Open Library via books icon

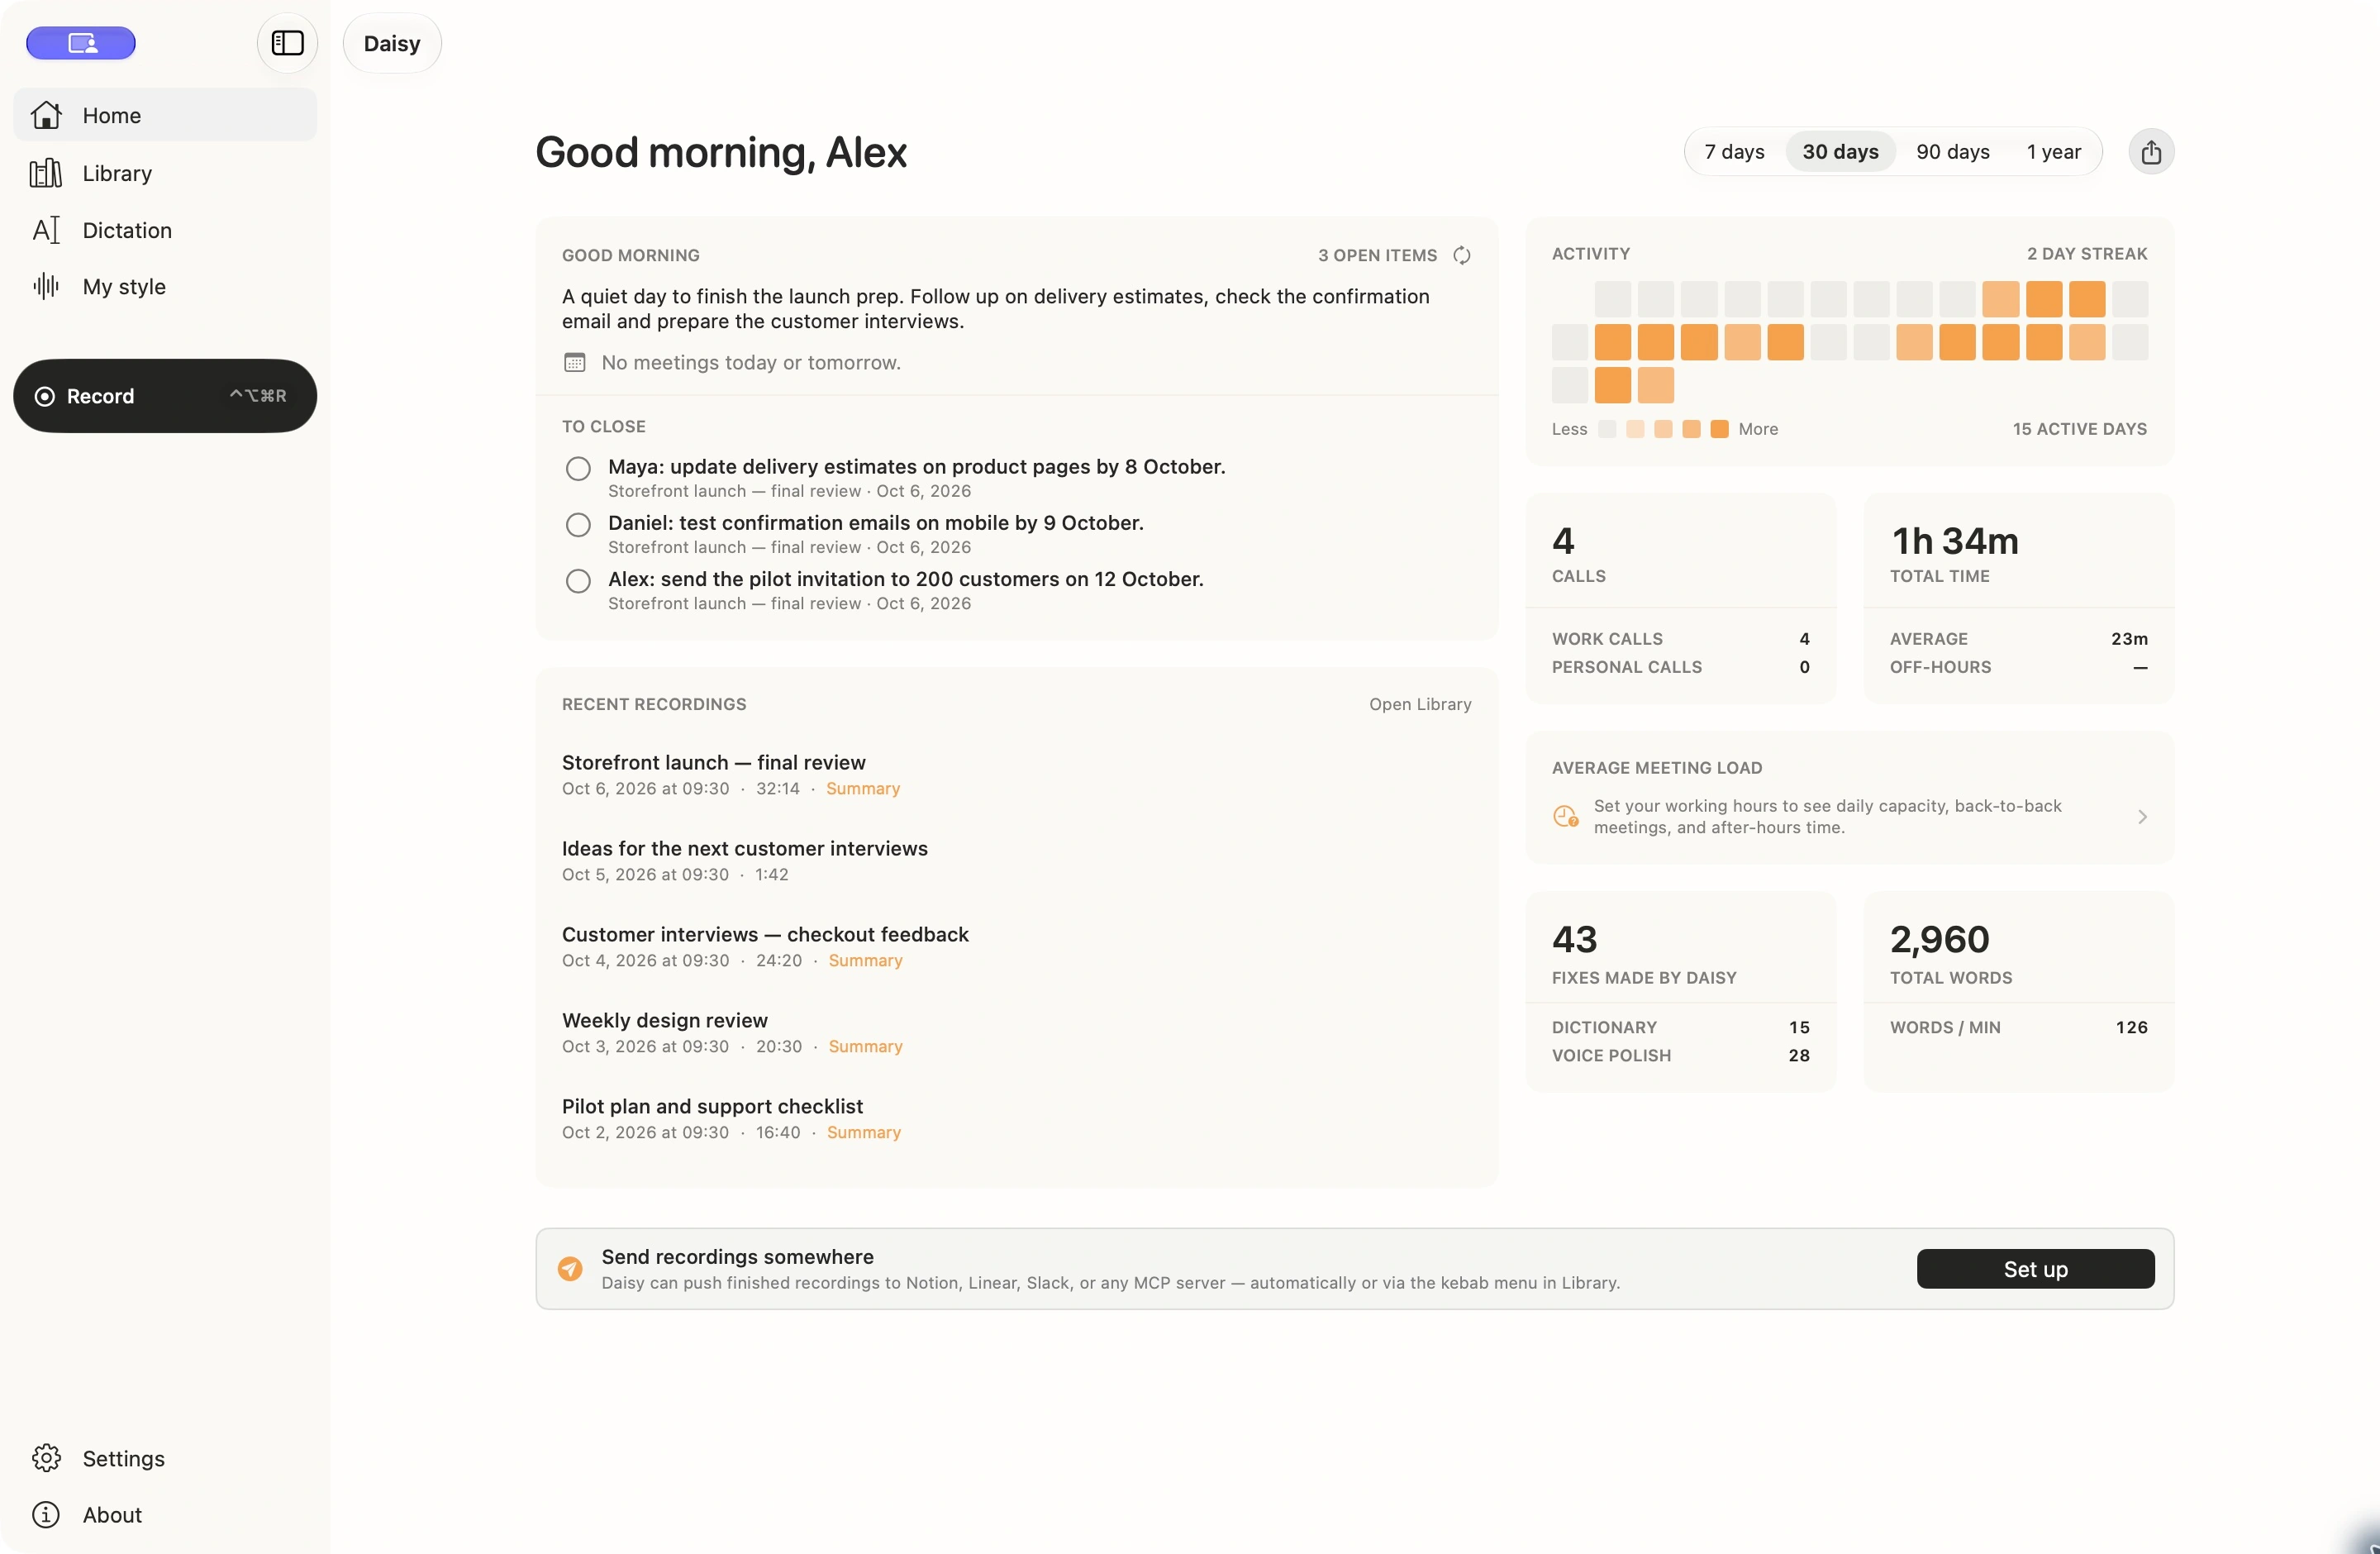[46, 173]
